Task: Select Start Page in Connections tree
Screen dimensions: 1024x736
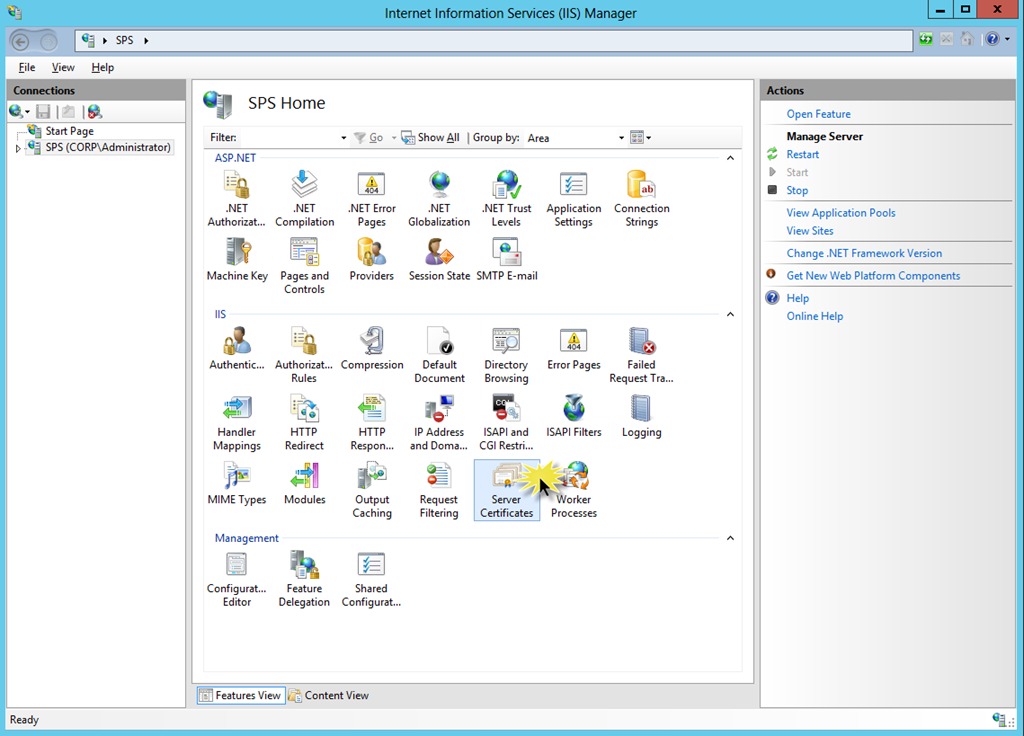Action: click(69, 131)
